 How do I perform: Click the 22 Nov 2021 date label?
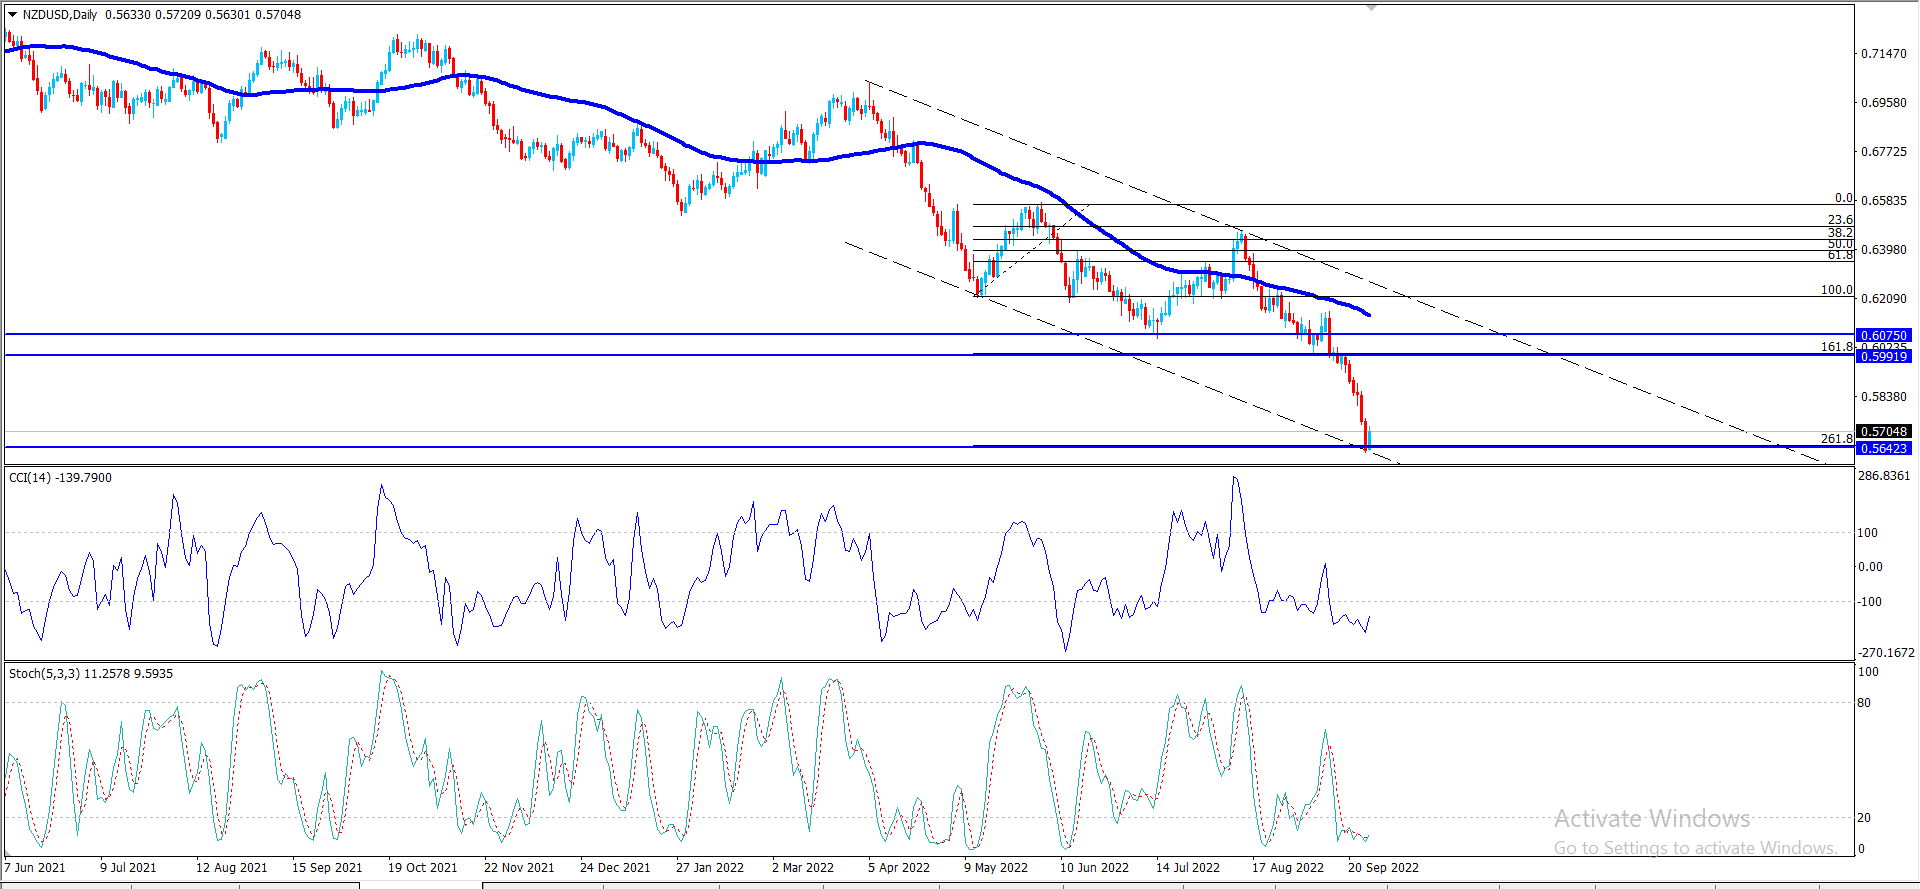519,868
